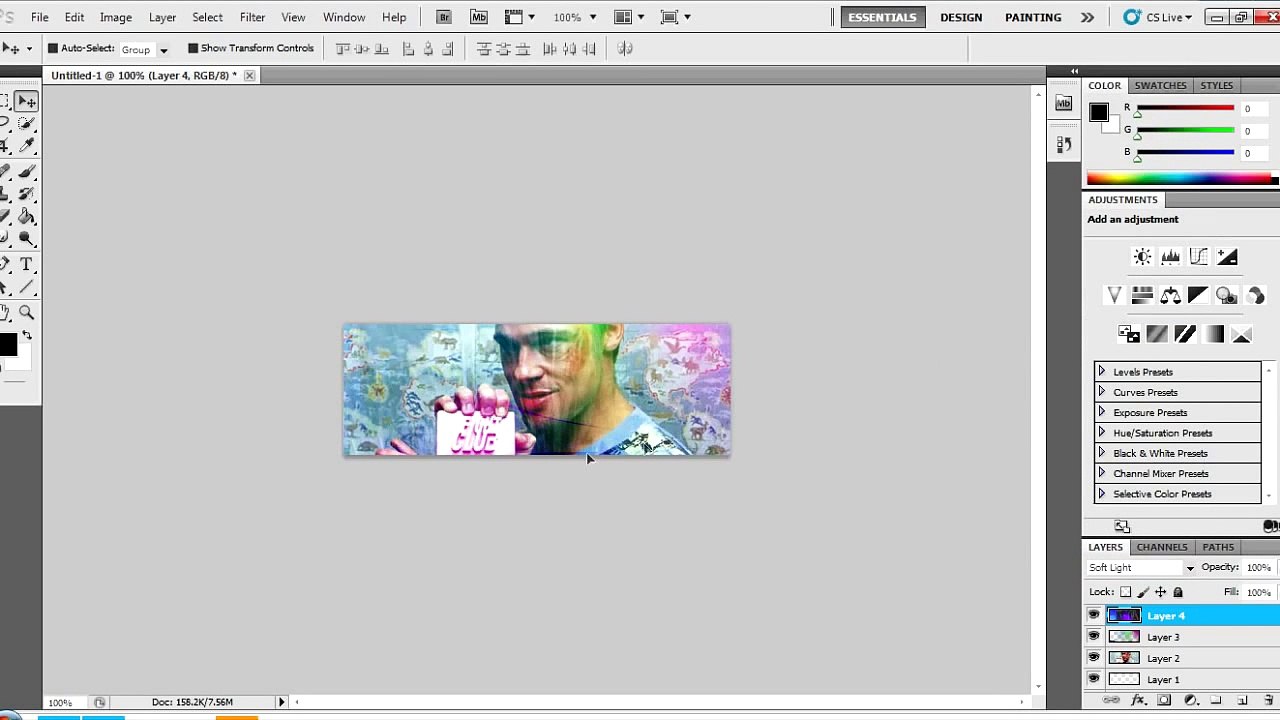1280x720 pixels.
Task: Add a Curves adjustment
Action: pyautogui.click(x=1199, y=257)
